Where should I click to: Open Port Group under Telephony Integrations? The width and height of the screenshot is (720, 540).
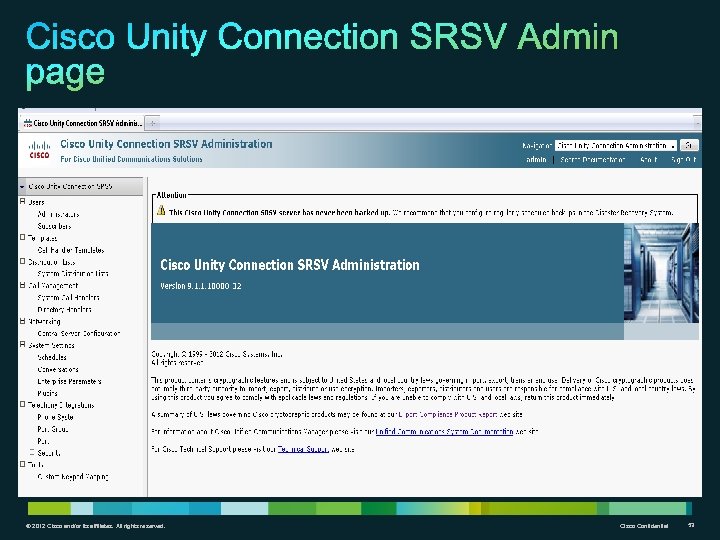[53, 429]
